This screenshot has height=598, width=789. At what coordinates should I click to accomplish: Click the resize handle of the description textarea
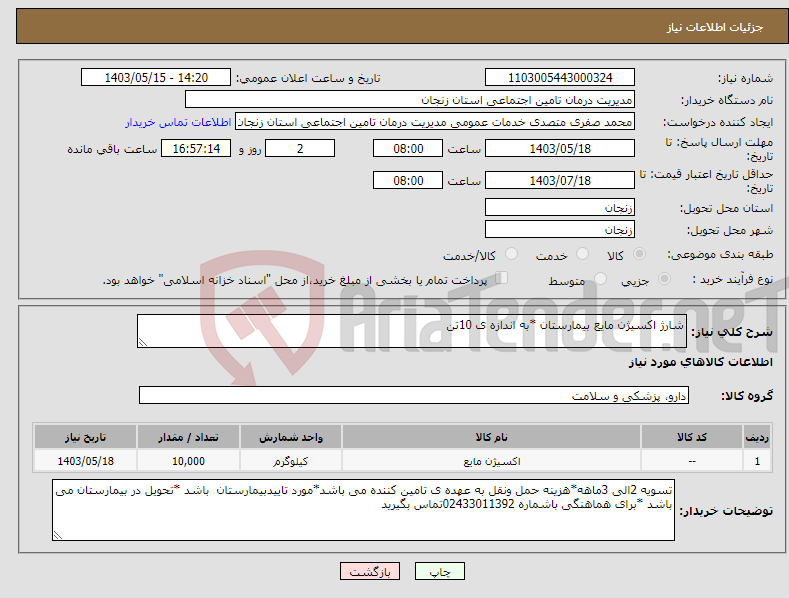[x=143, y=342]
